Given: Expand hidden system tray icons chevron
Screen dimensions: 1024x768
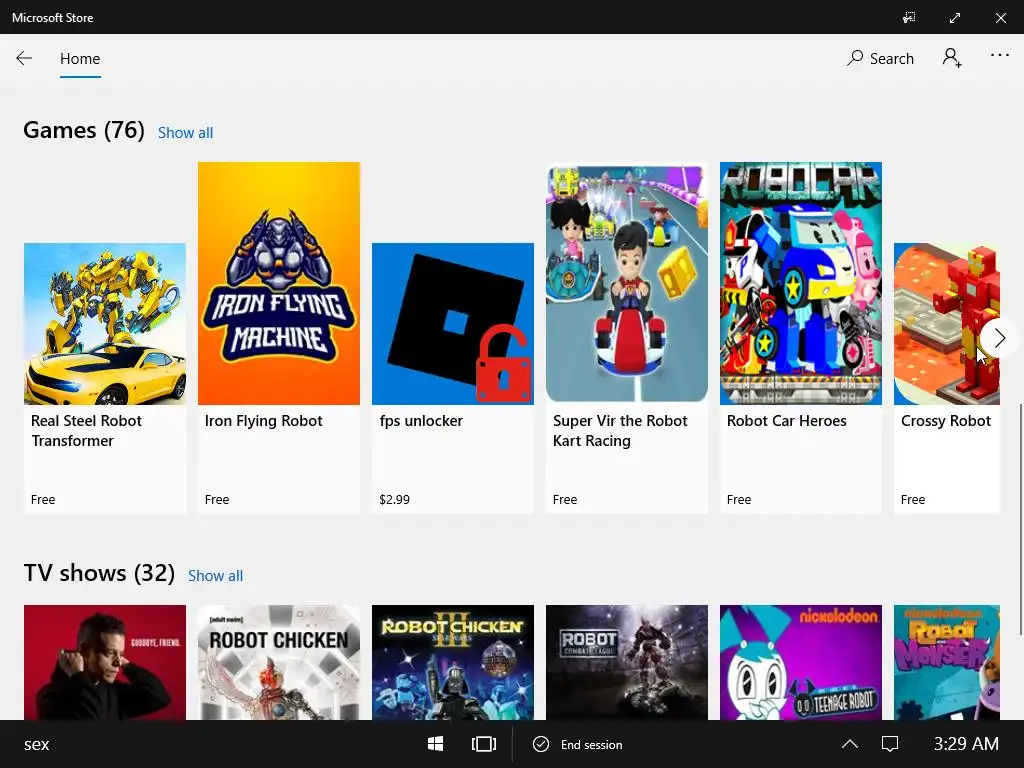Looking at the screenshot, I should tap(850, 744).
